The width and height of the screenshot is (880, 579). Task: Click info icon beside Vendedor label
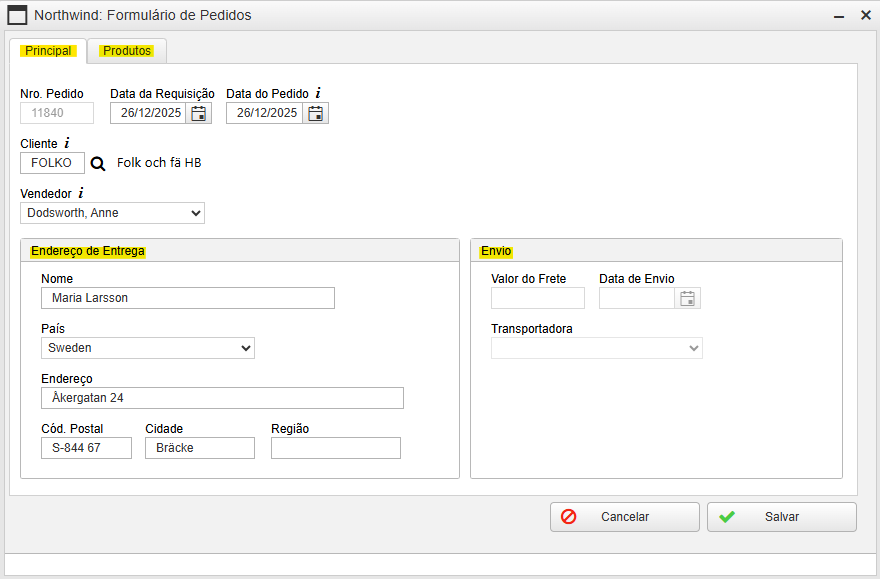[81, 193]
